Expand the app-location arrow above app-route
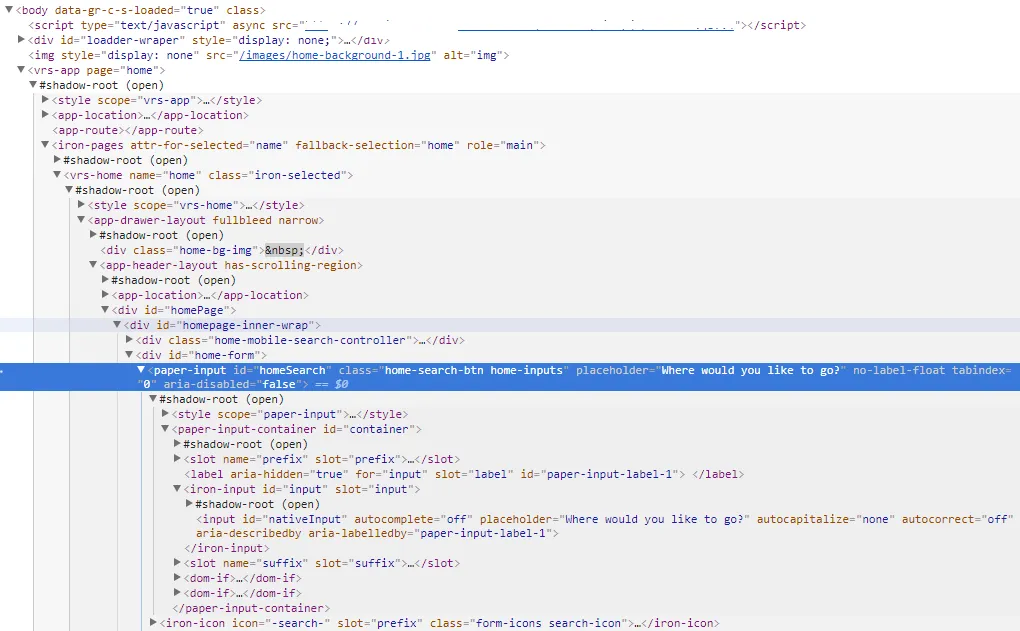1020x631 pixels. 45,114
